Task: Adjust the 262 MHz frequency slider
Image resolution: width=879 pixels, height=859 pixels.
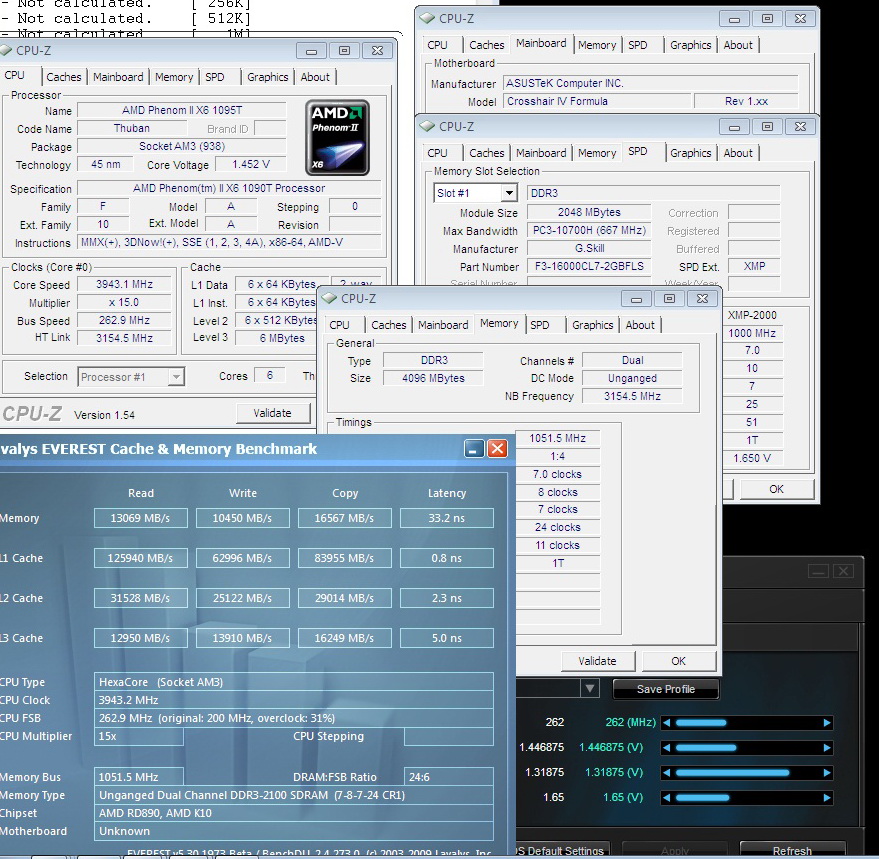Action: point(747,723)
